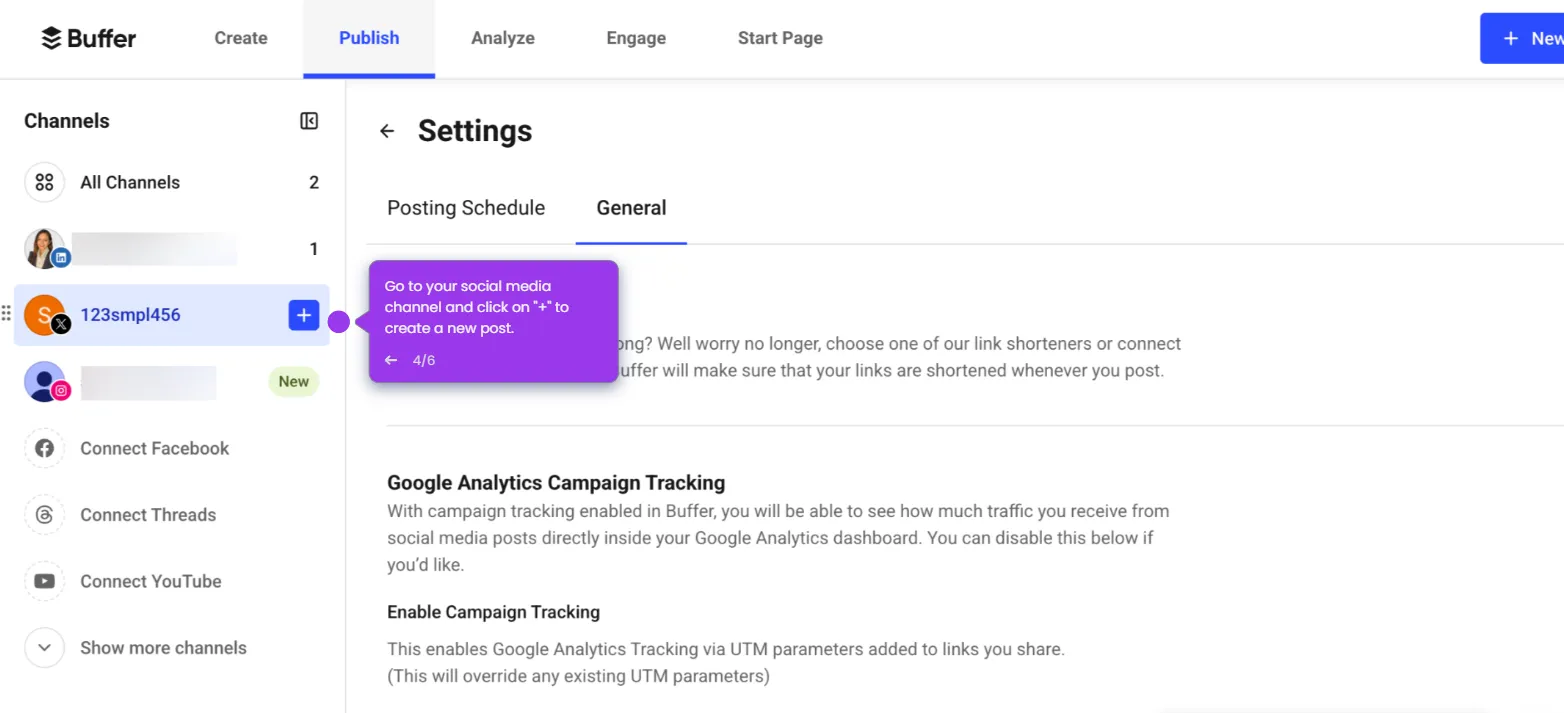
Task: Click the + button to create a new post
Action: 303,314
